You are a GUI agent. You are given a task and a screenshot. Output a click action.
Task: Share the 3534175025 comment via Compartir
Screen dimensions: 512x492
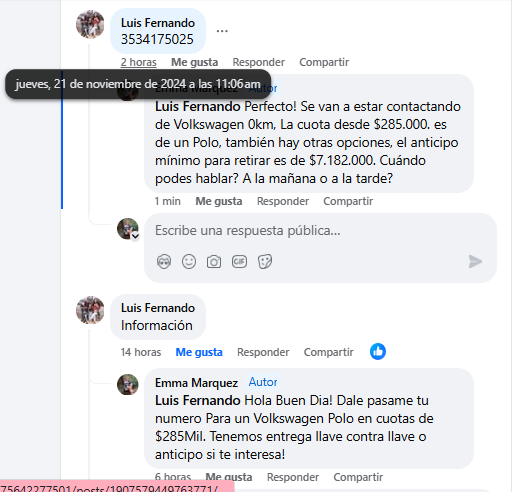[x=324, y=62]
